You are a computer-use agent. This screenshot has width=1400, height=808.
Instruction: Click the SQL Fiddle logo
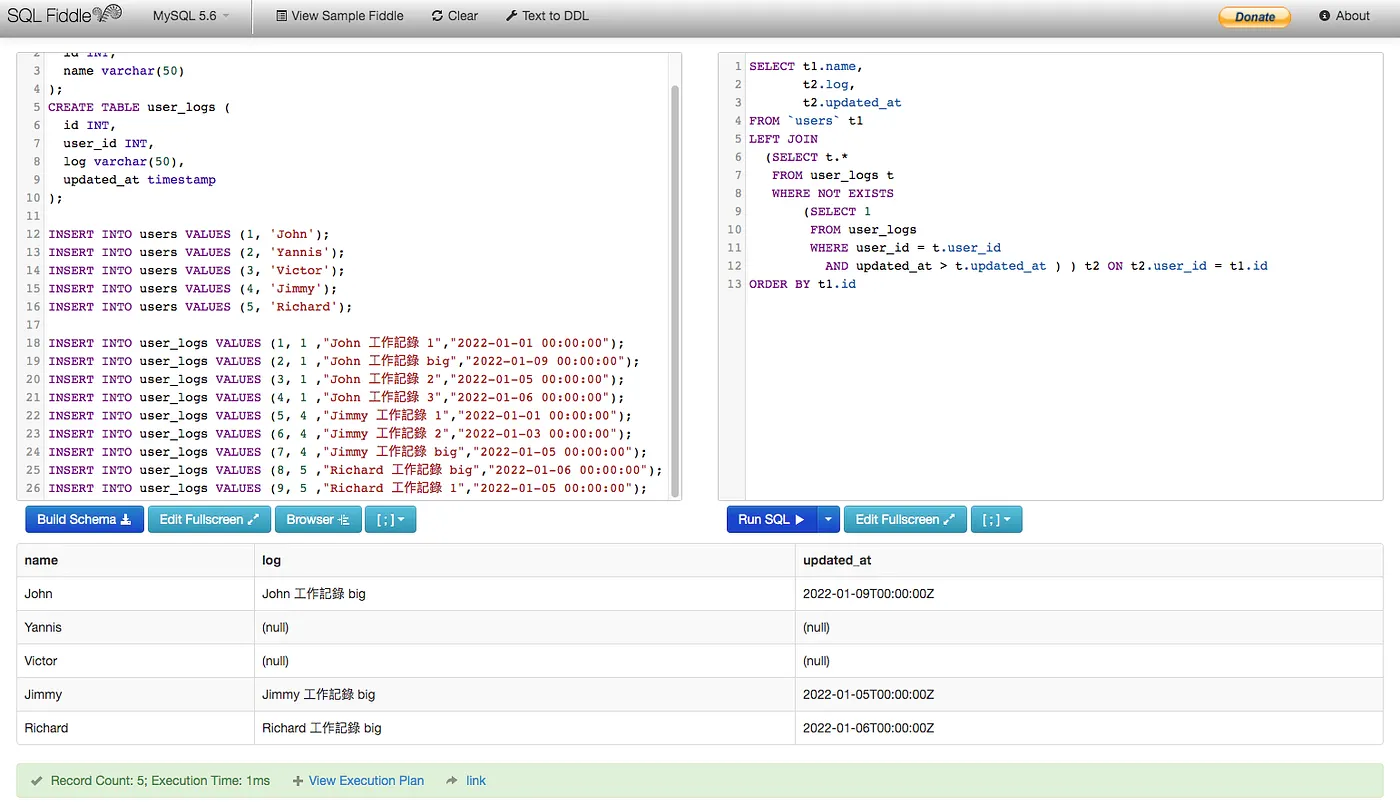[65, 15]
